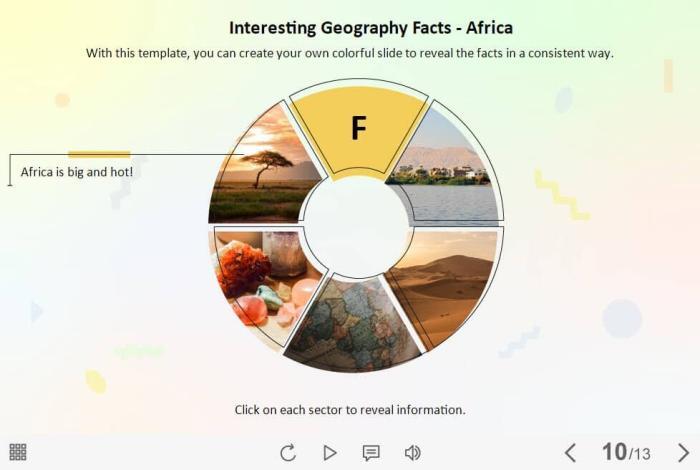Go to the next slide arrow
Viewport: 700px width, 470px height.
coord(684,453)
